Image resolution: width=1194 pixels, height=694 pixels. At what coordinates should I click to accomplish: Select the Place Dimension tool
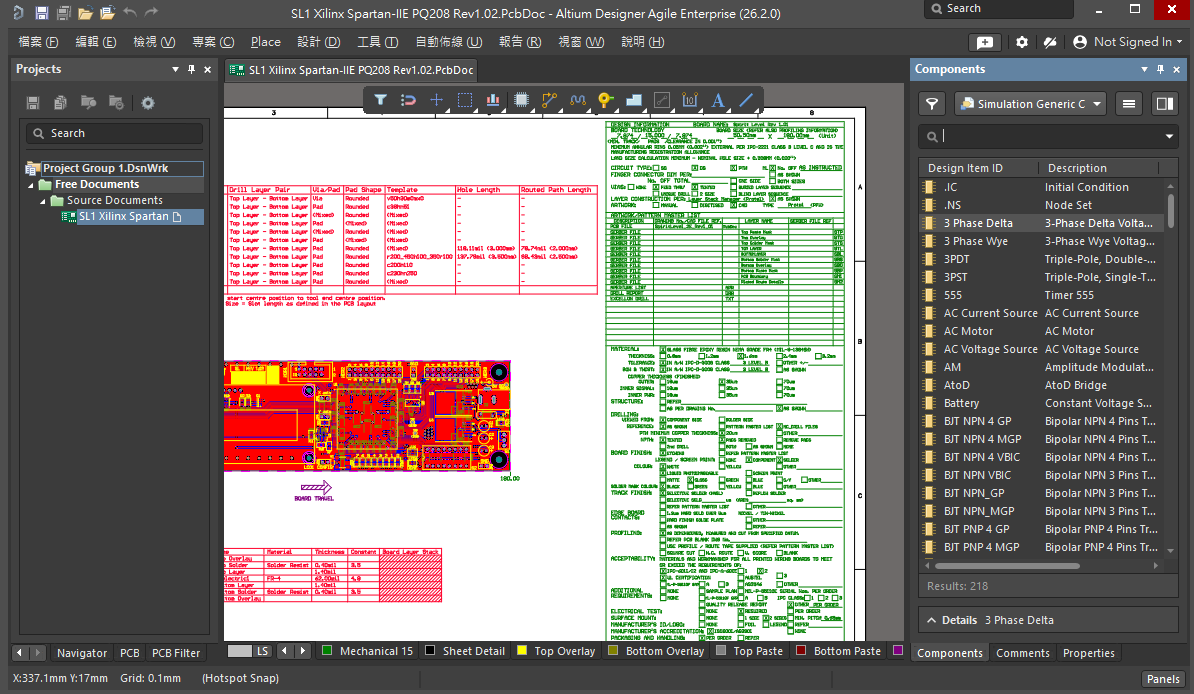tap(690, 100)
